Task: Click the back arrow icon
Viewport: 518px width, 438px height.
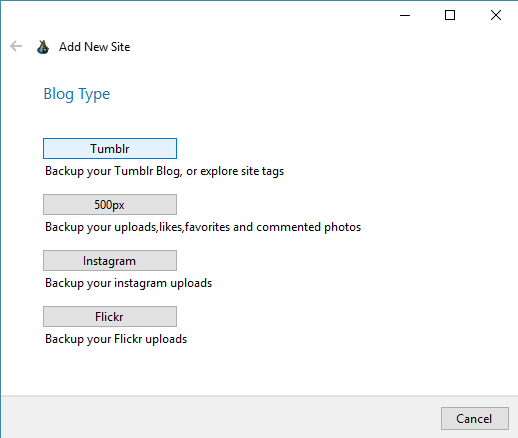Action: (16, 46)
